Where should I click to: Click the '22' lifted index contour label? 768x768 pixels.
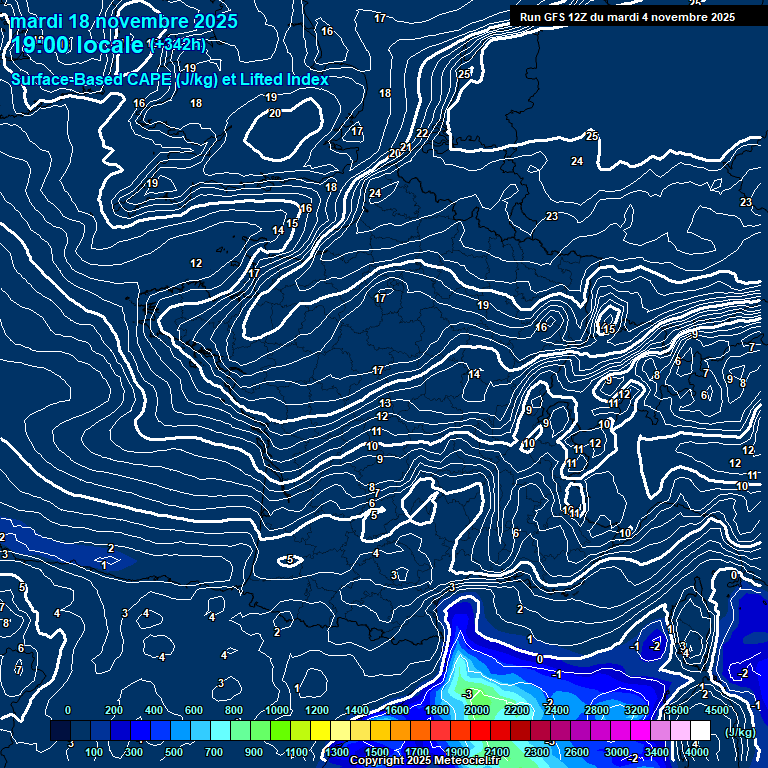point(422,133)
